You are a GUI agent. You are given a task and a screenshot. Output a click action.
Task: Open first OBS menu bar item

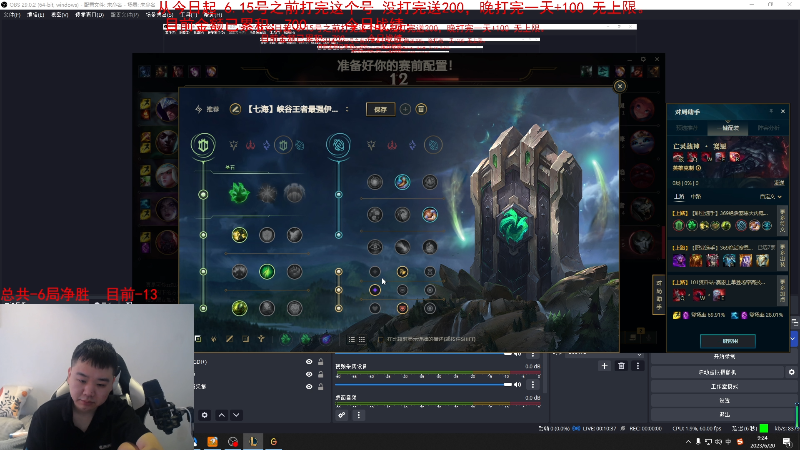[x=11, y=15]
